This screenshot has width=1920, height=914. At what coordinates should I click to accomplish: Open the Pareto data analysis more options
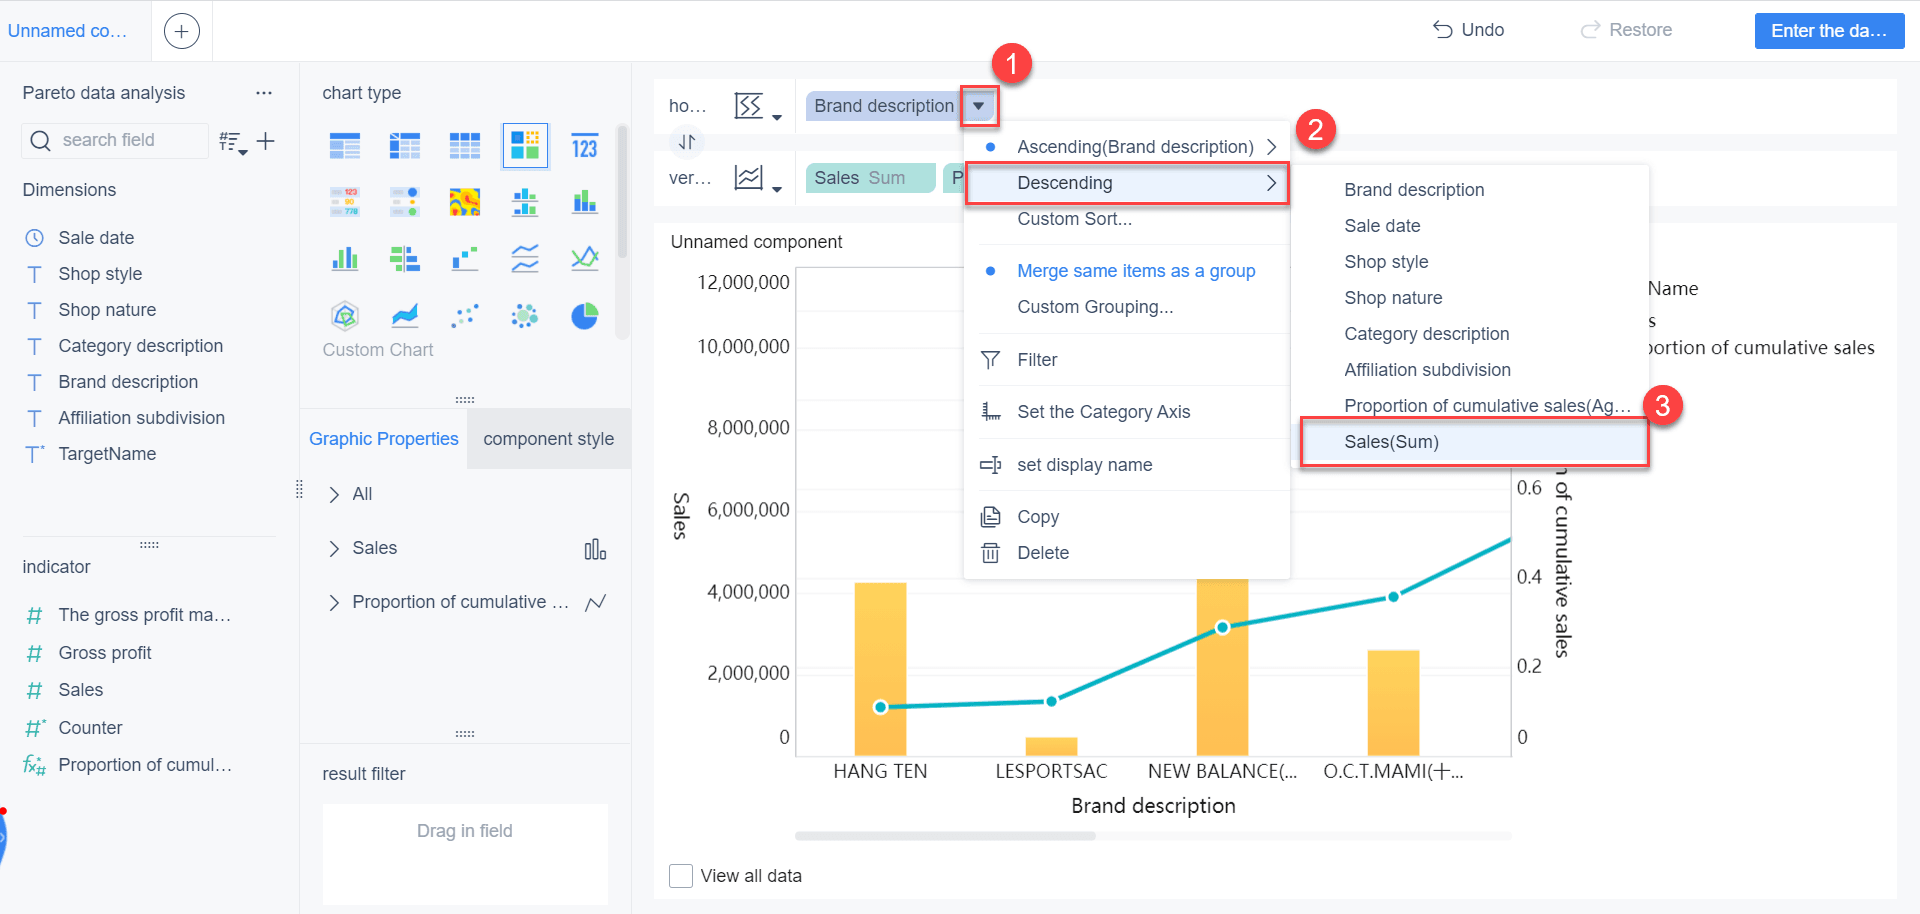pyautogui.click(x=264, y=93)
